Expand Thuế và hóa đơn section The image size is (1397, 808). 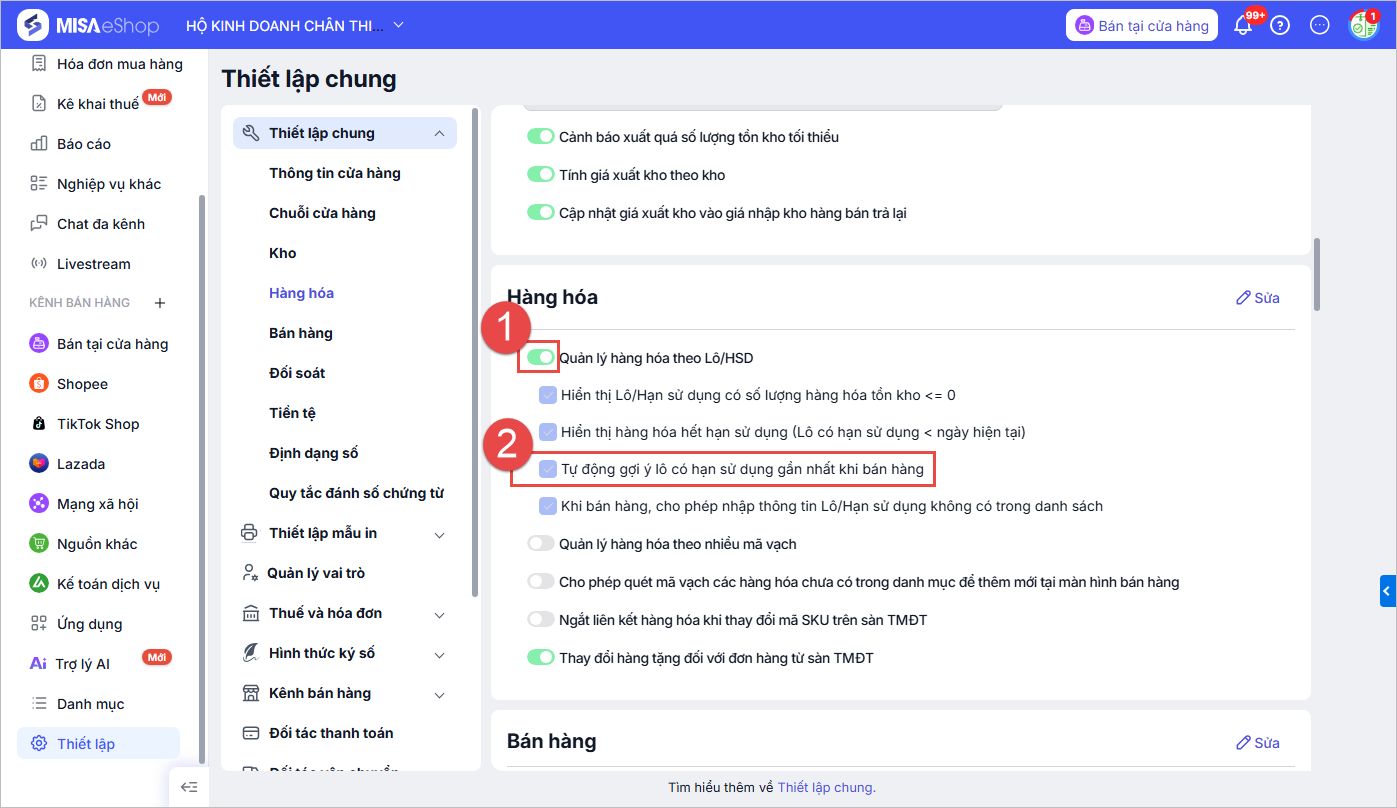point(439,614)
